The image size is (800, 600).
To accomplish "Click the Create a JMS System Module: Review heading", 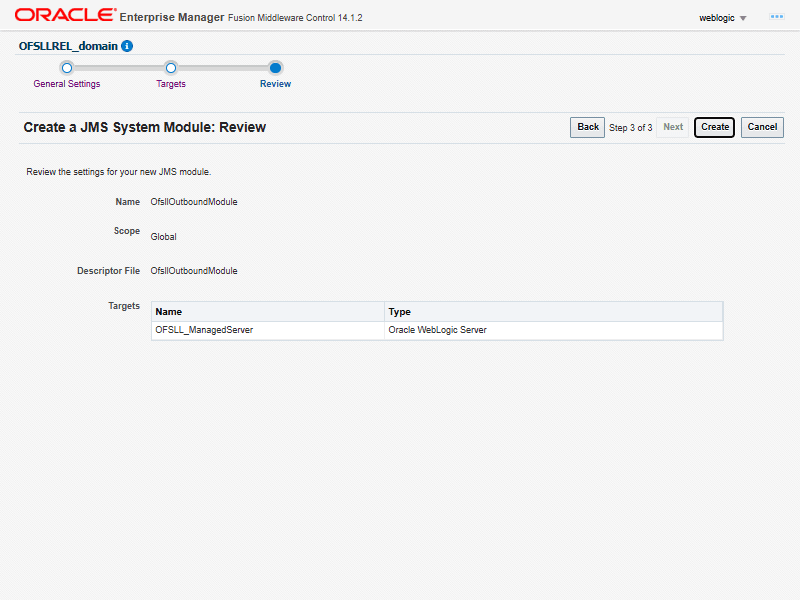I will (x=144, y=127).
